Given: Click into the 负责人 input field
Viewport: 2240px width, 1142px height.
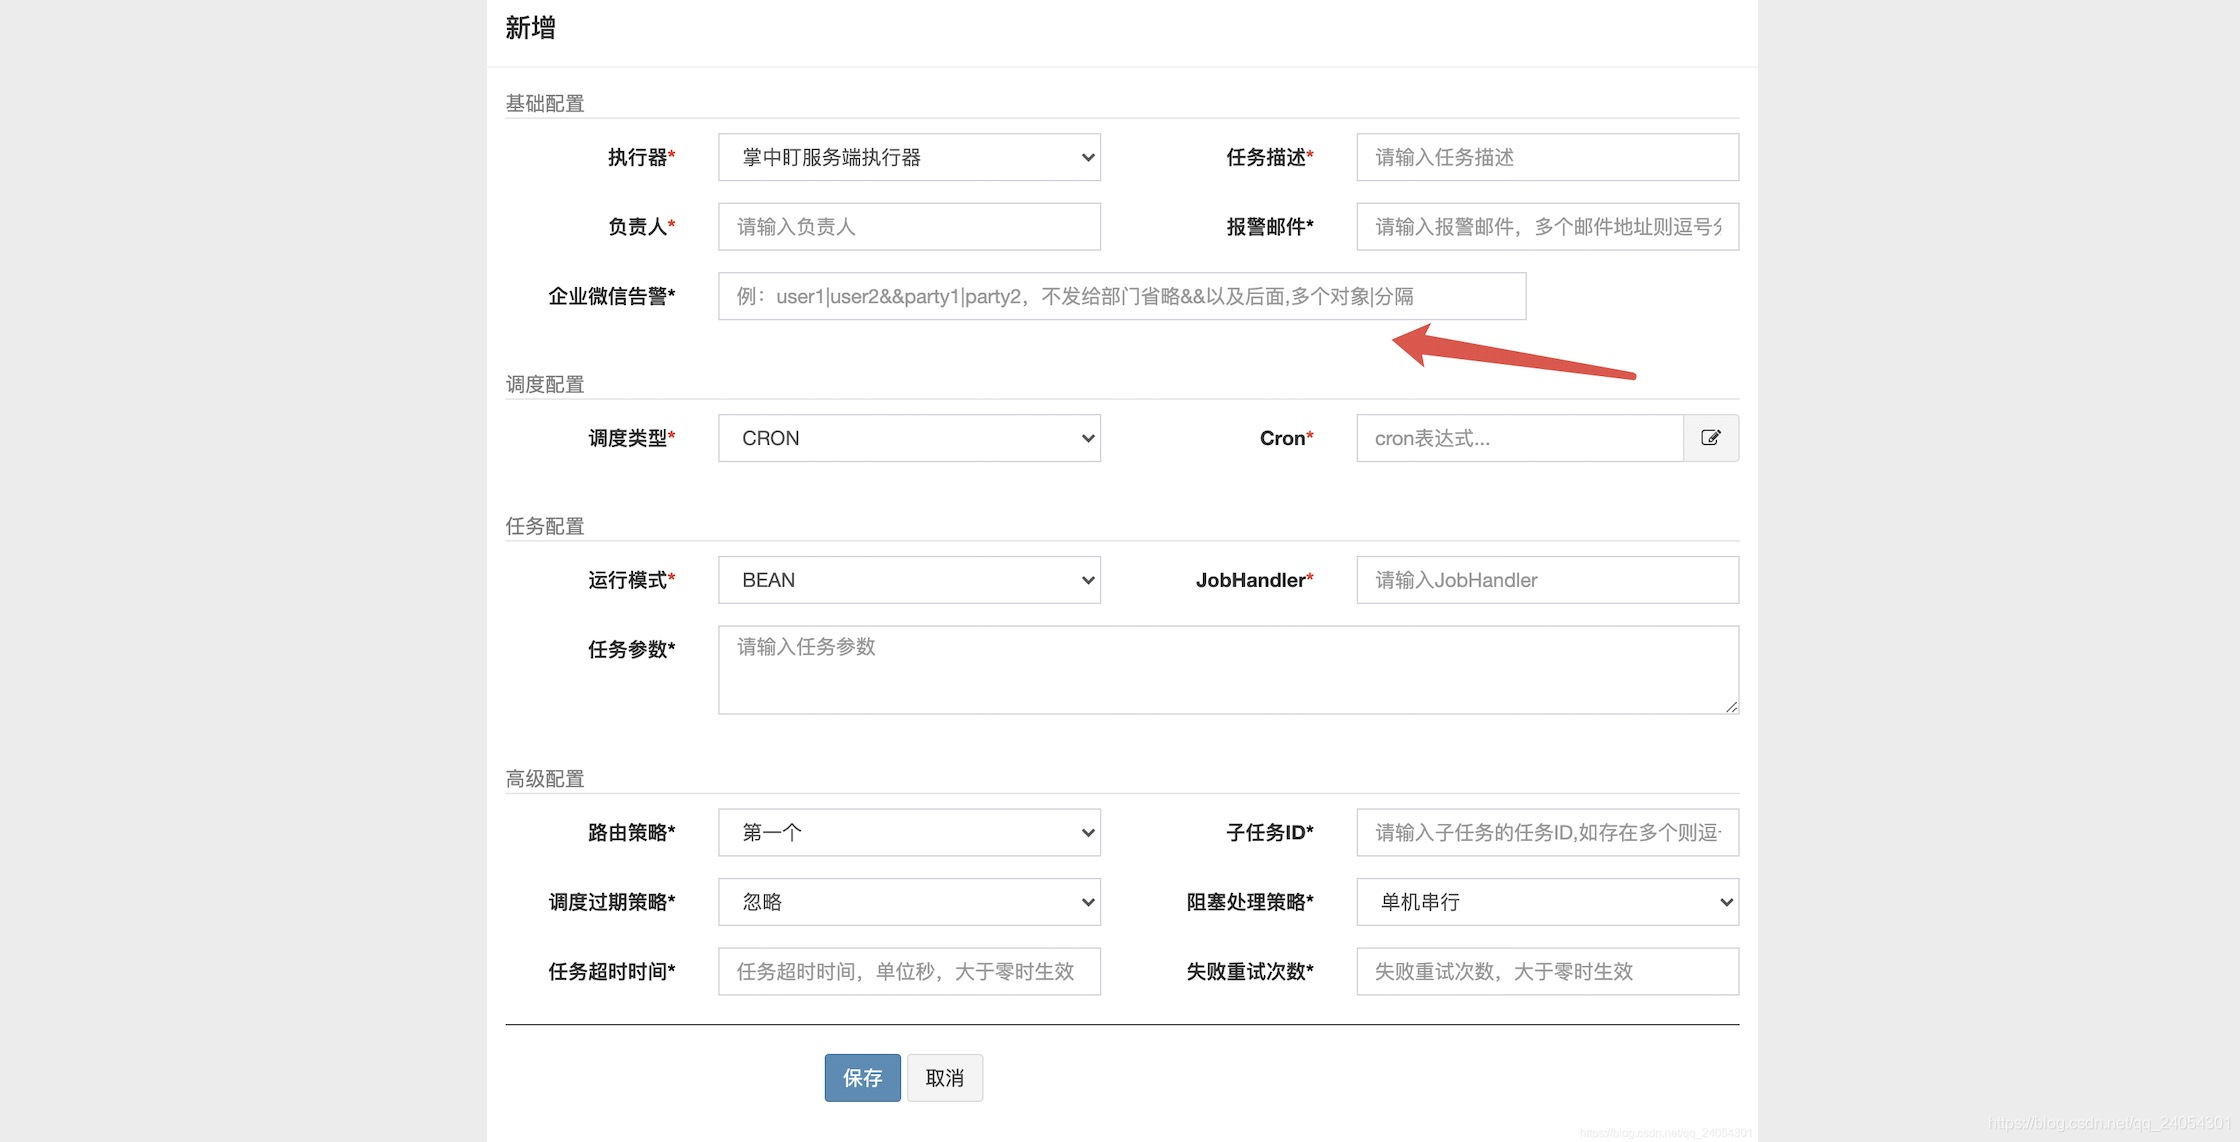Looking at the screenshot, I should click(x=908, y=227).
